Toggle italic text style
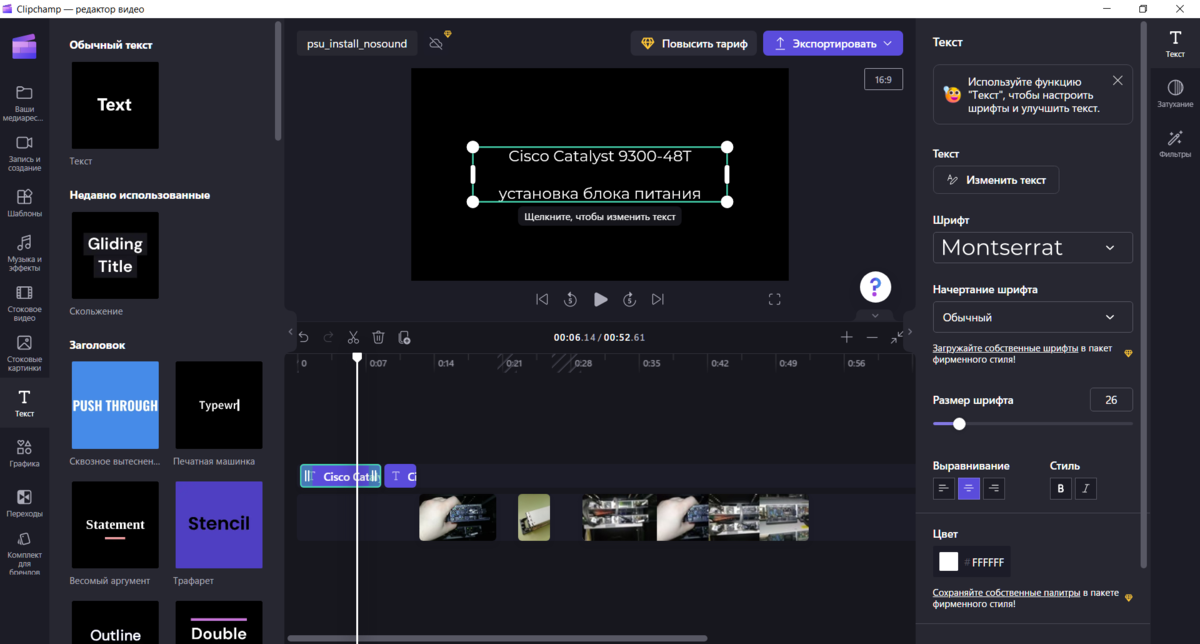This screenshot has width=1200, height=644. point(1086,488)
